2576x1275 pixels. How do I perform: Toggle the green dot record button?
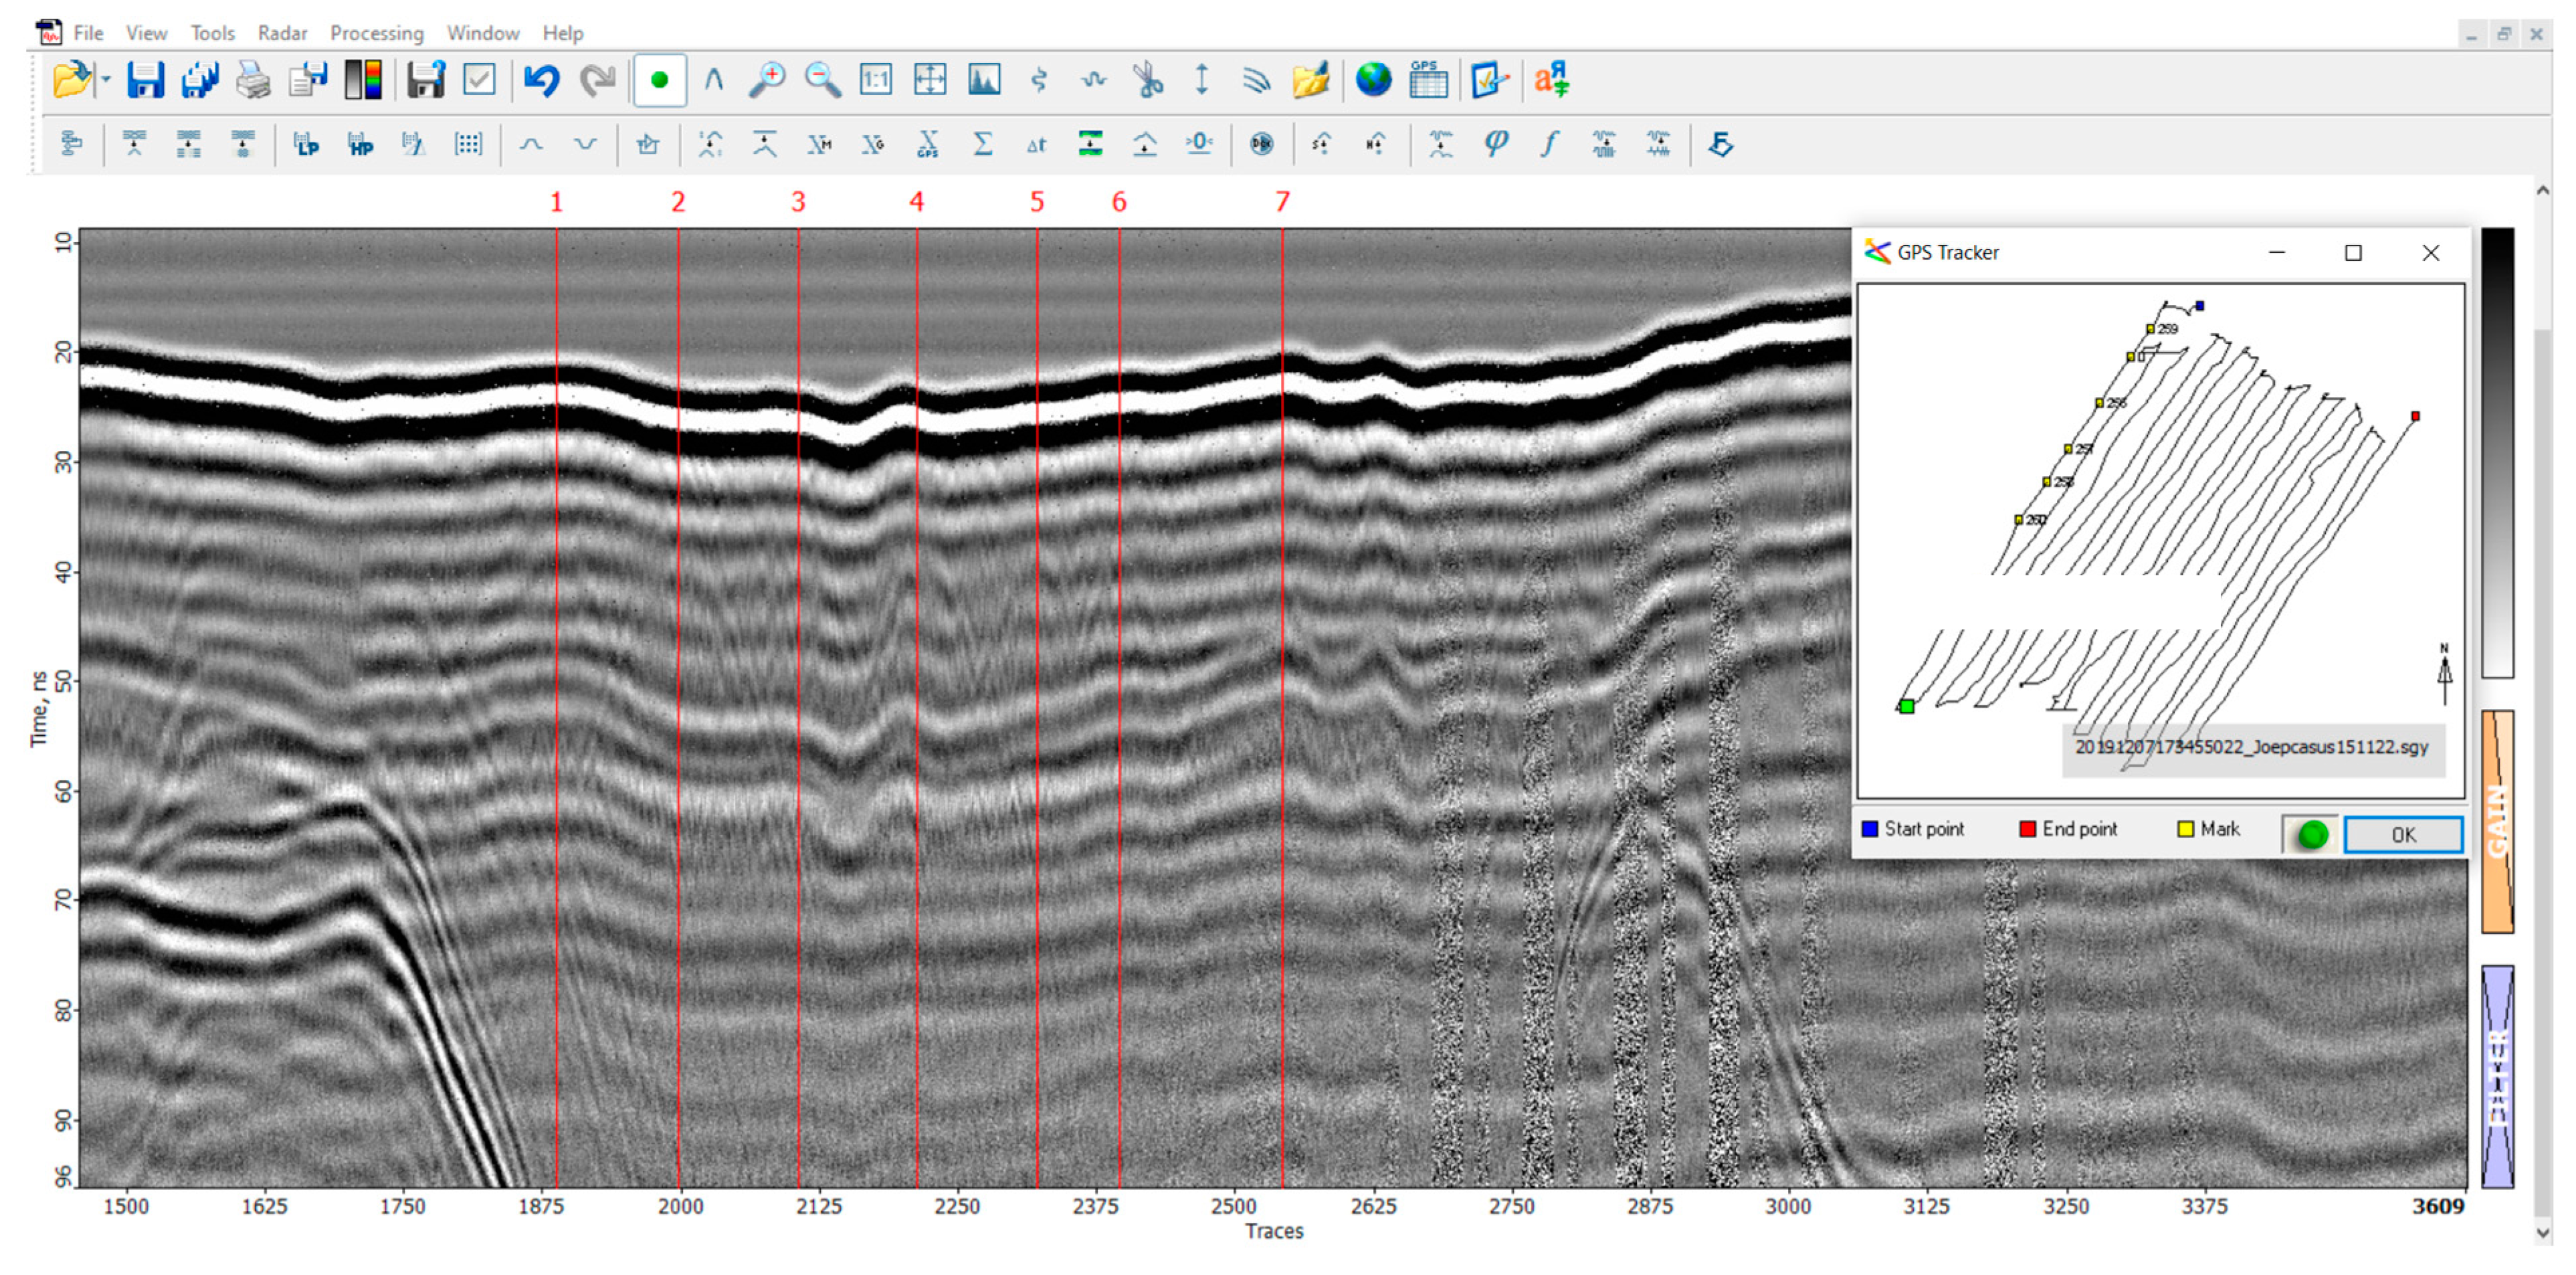point(659,80)
